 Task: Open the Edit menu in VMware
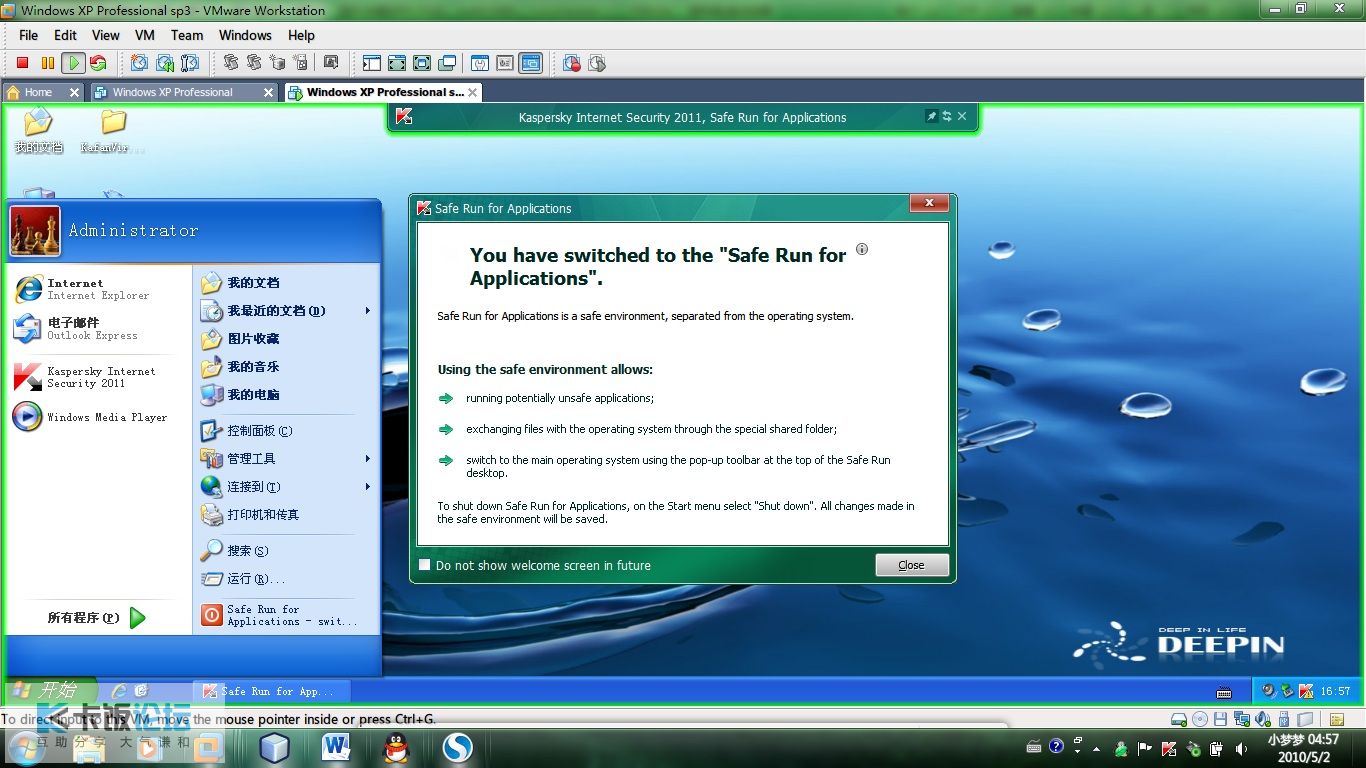(x=65, y=35)
